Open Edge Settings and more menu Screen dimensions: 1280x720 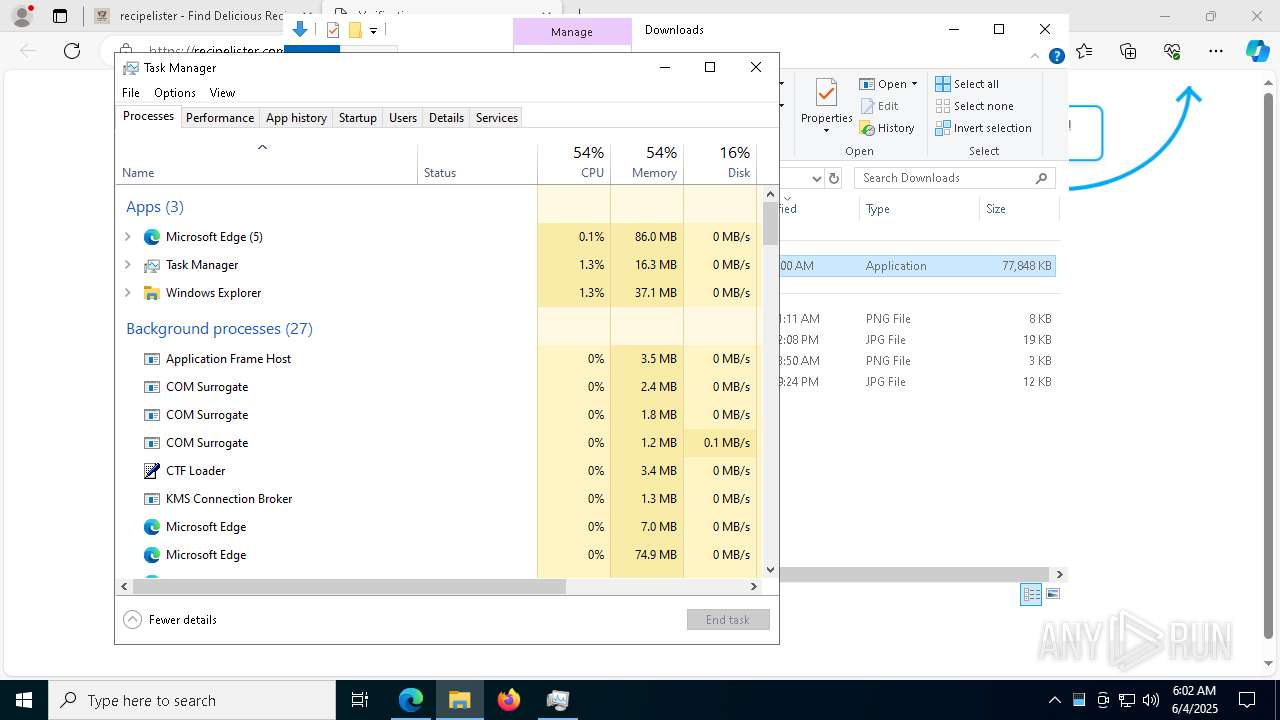coord(1215,51)
